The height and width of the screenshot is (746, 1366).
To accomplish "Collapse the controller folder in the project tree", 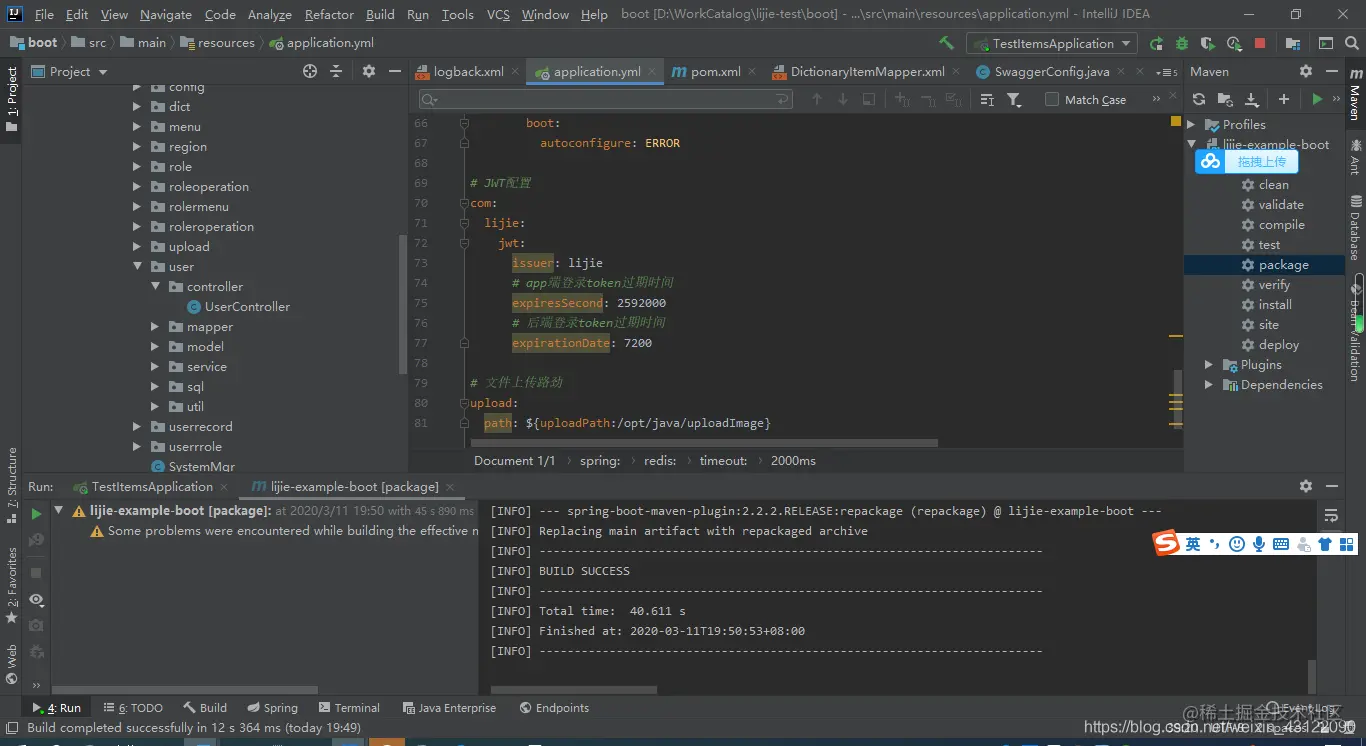I will pos(155,287).
